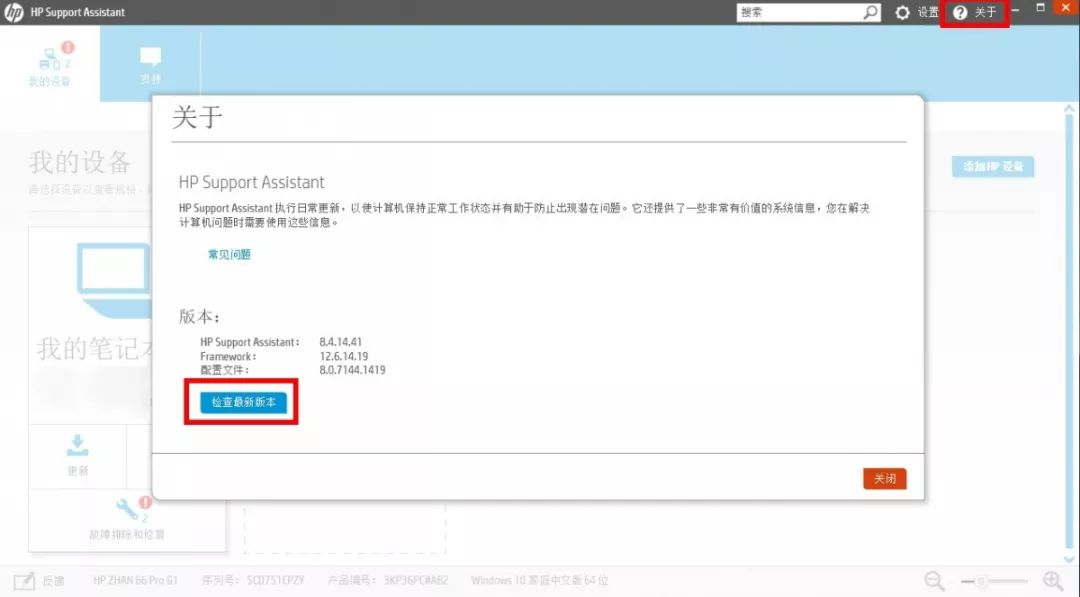
Task: Click the HP Support Assistant heading
Action: (251, 182)
